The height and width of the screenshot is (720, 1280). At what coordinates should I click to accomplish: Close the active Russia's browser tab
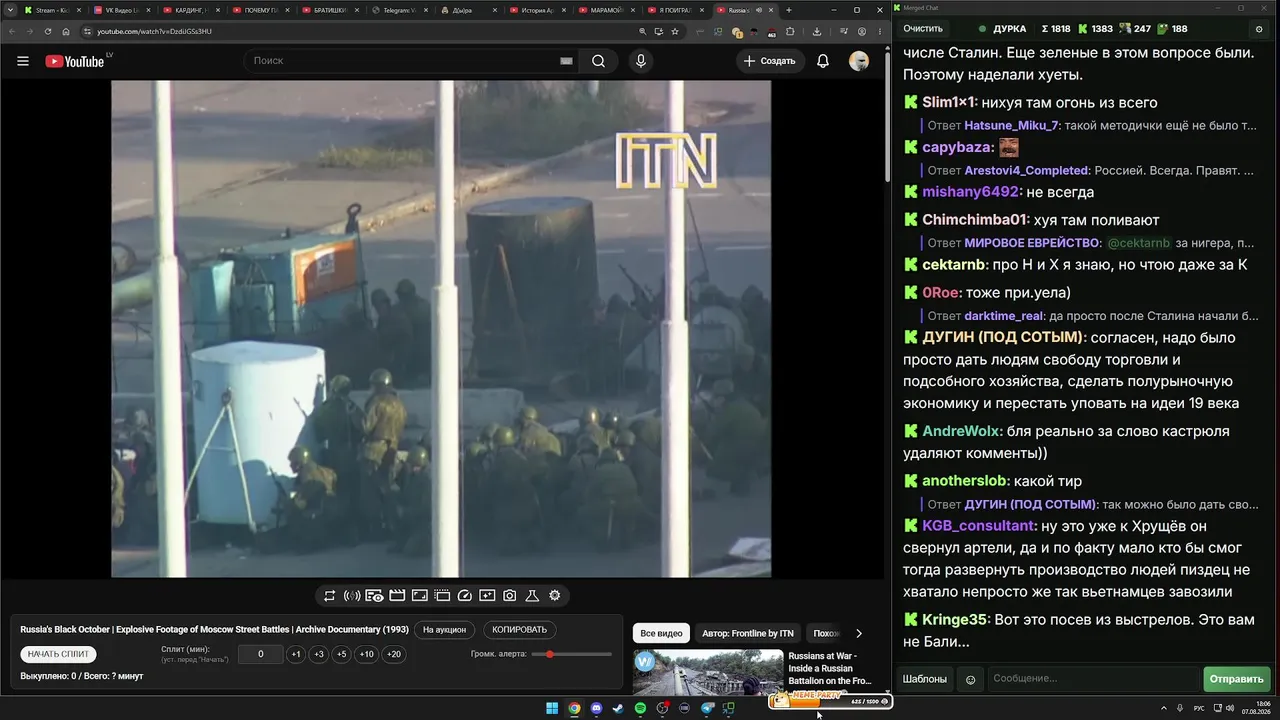[772, 10]
